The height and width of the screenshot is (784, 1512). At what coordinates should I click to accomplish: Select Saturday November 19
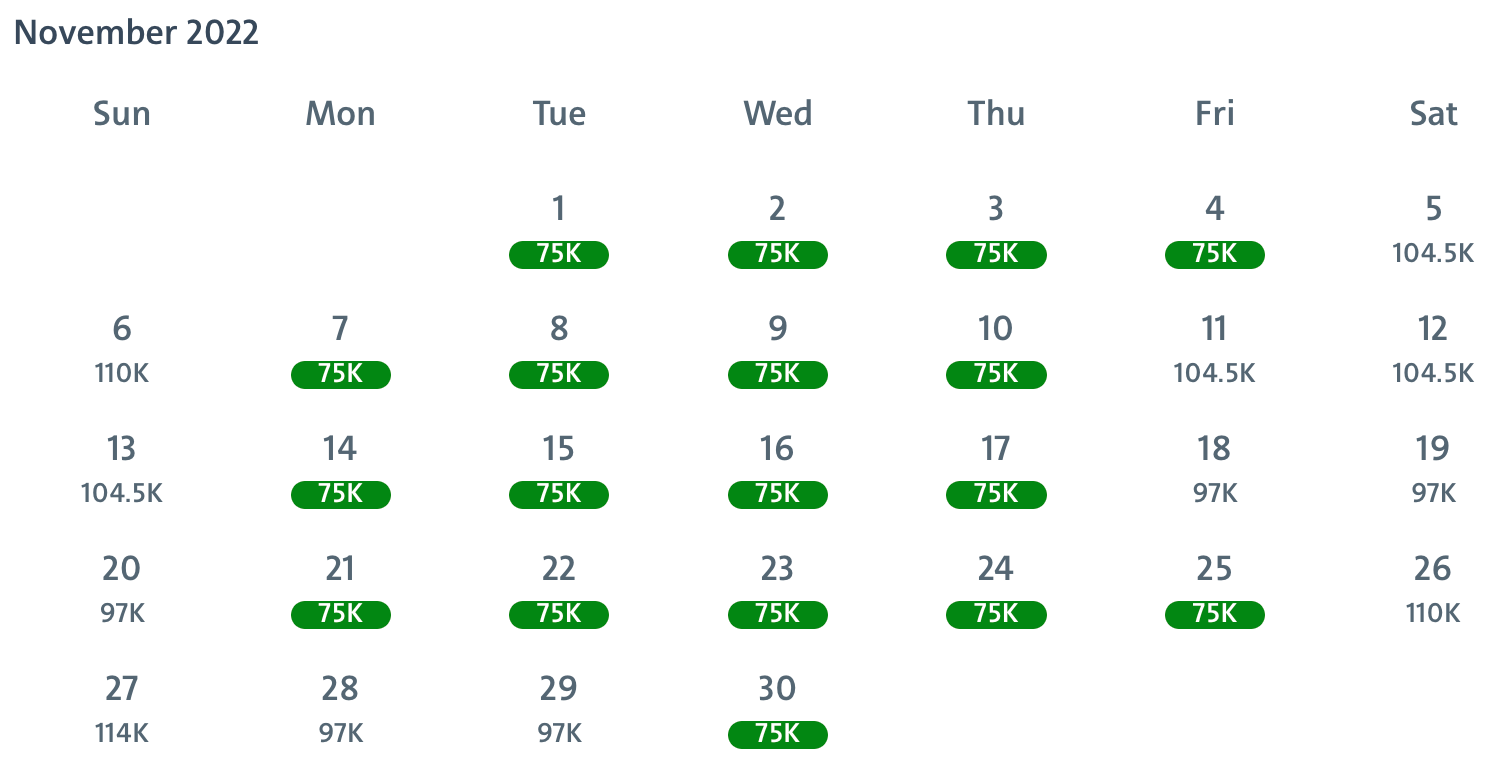pos(1432,468)
